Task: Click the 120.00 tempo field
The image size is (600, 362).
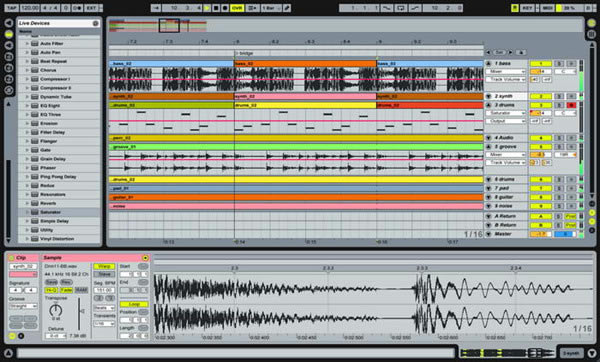Action: pos(30,8)
